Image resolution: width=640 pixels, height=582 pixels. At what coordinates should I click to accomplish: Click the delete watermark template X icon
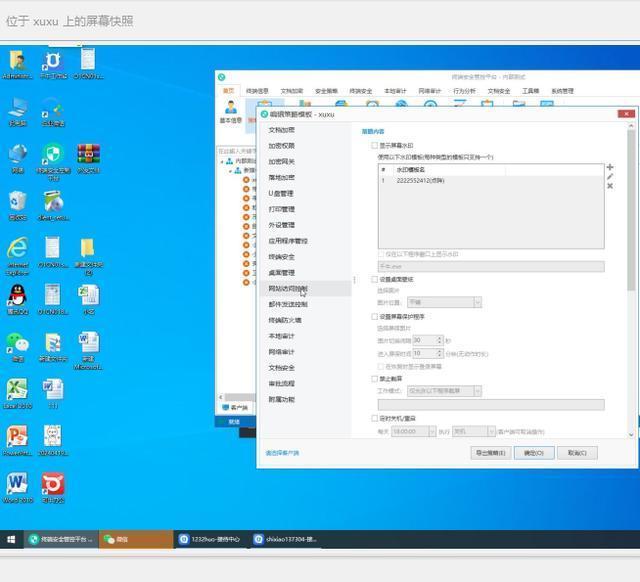tap(610, 186)
